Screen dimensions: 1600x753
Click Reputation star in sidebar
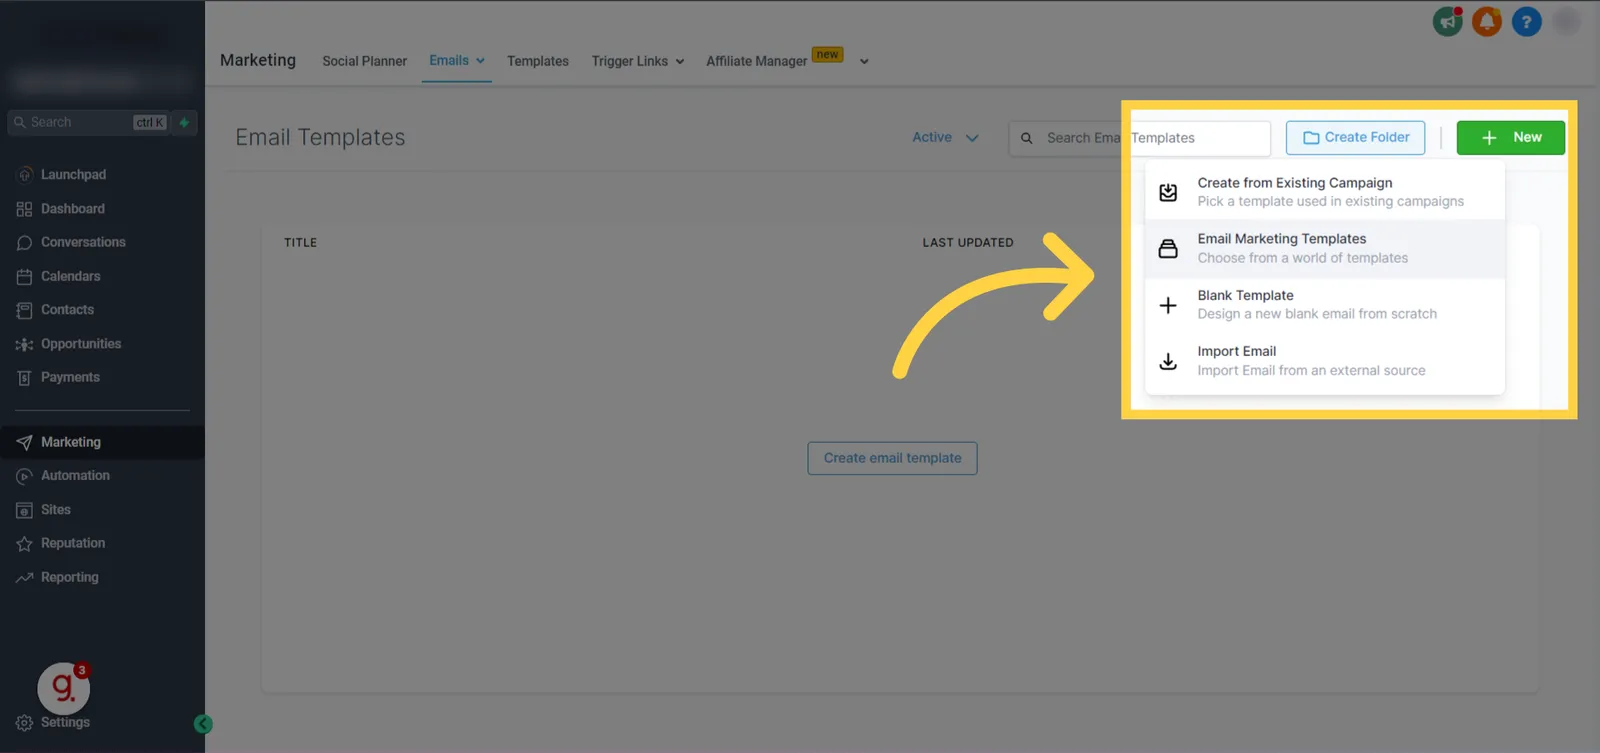pos(25,544)
